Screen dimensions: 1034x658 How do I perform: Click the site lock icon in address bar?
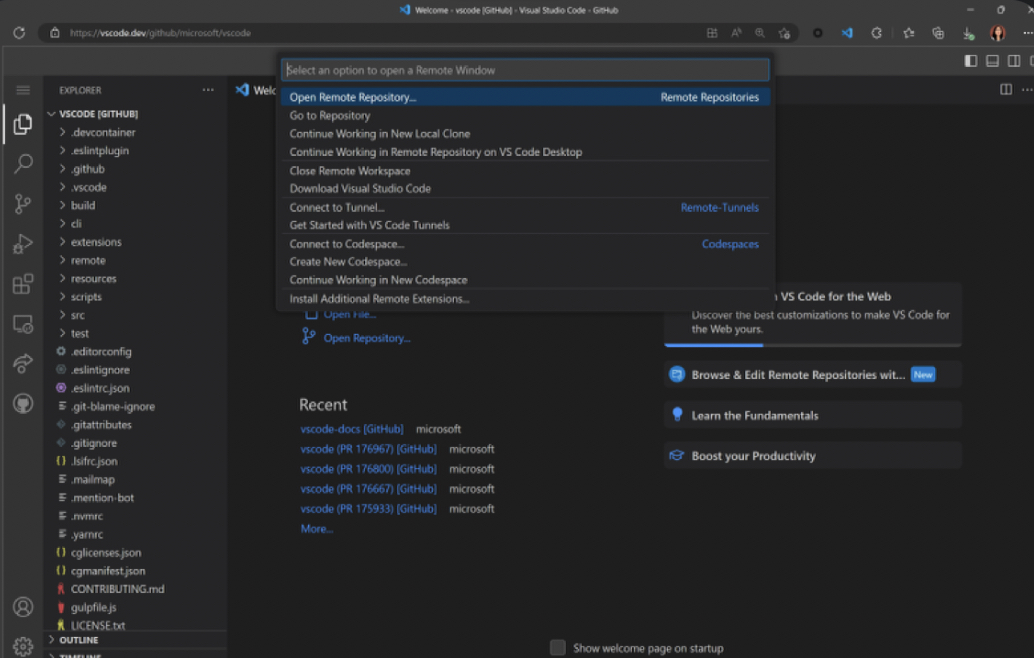pyautogui.click(x=55, y=32)
